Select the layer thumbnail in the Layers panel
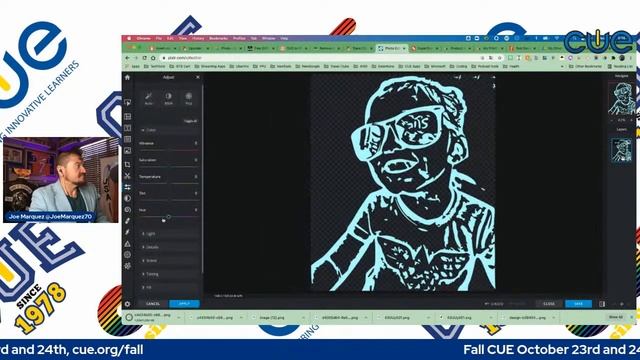The width and height of the screenshot is (640, 360). click(621, 151)
